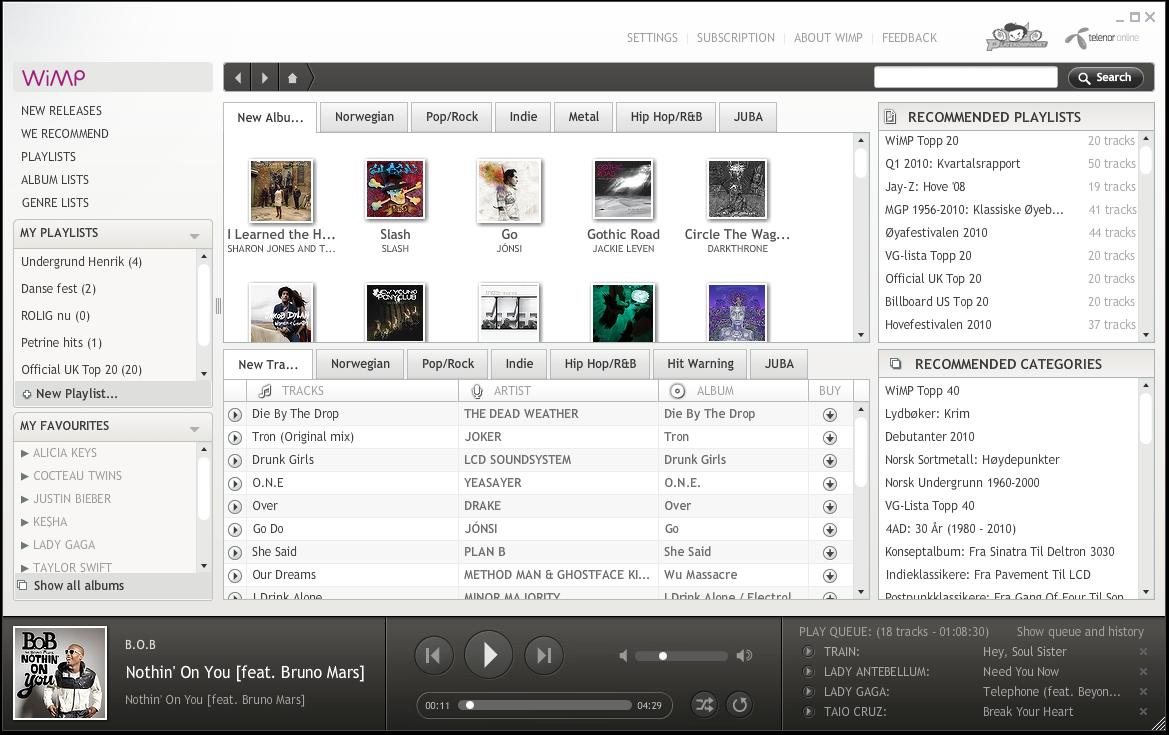Toggle repeat playback mode
This screenshot has width=1169, height=735.
click(740, 705)
